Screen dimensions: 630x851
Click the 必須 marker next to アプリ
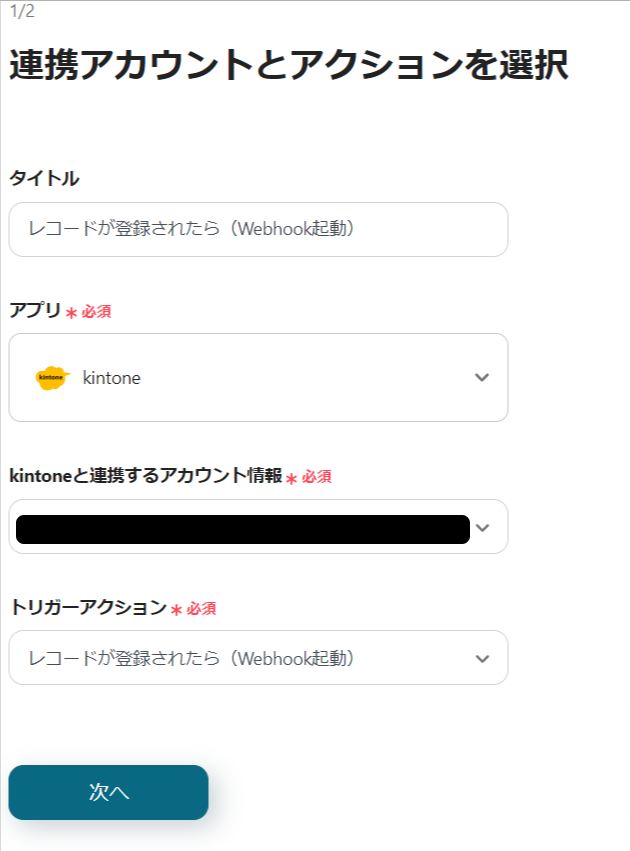coord(96,312)
